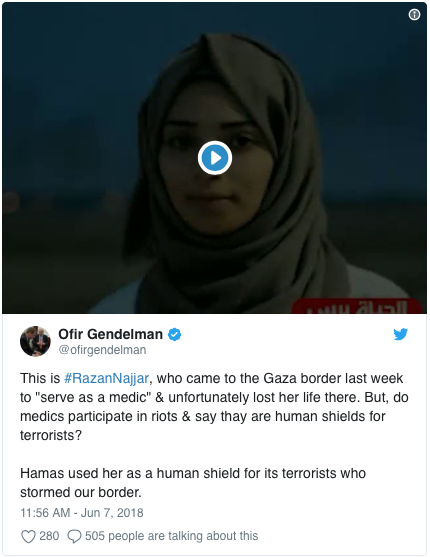Screen dimensions: 430x557
Task: Open the Ofir Gendelman display name
Action: click(110, 334)
